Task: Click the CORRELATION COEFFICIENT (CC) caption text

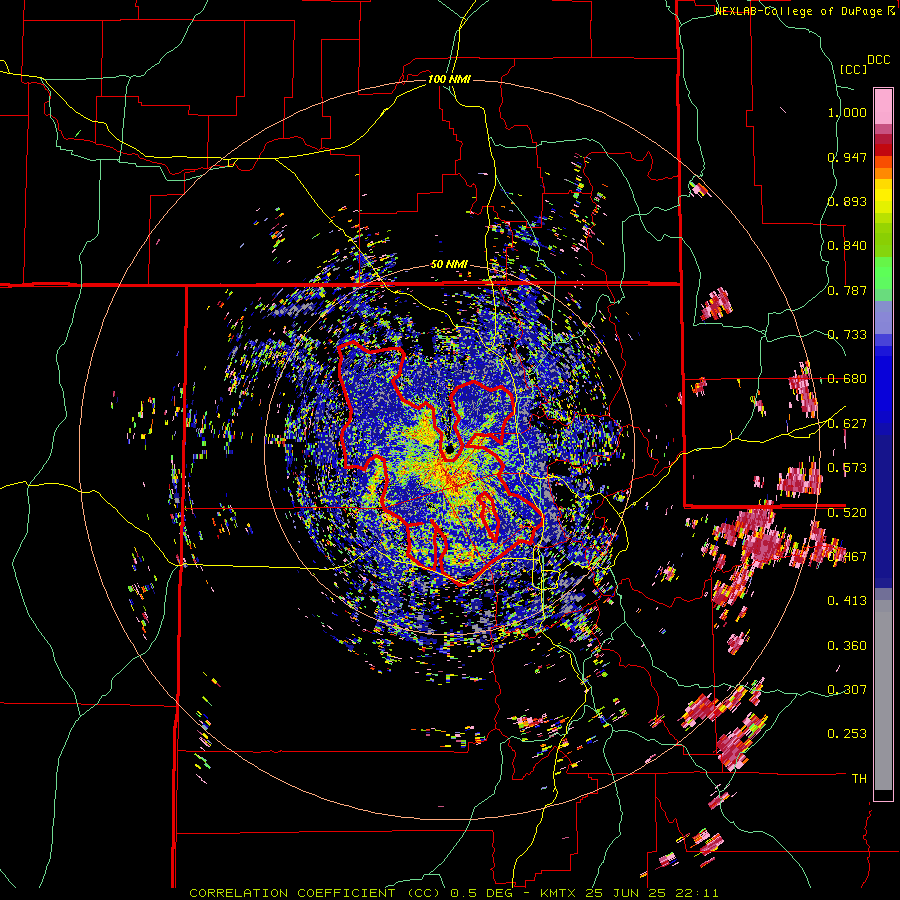Action: pos(314,893)
